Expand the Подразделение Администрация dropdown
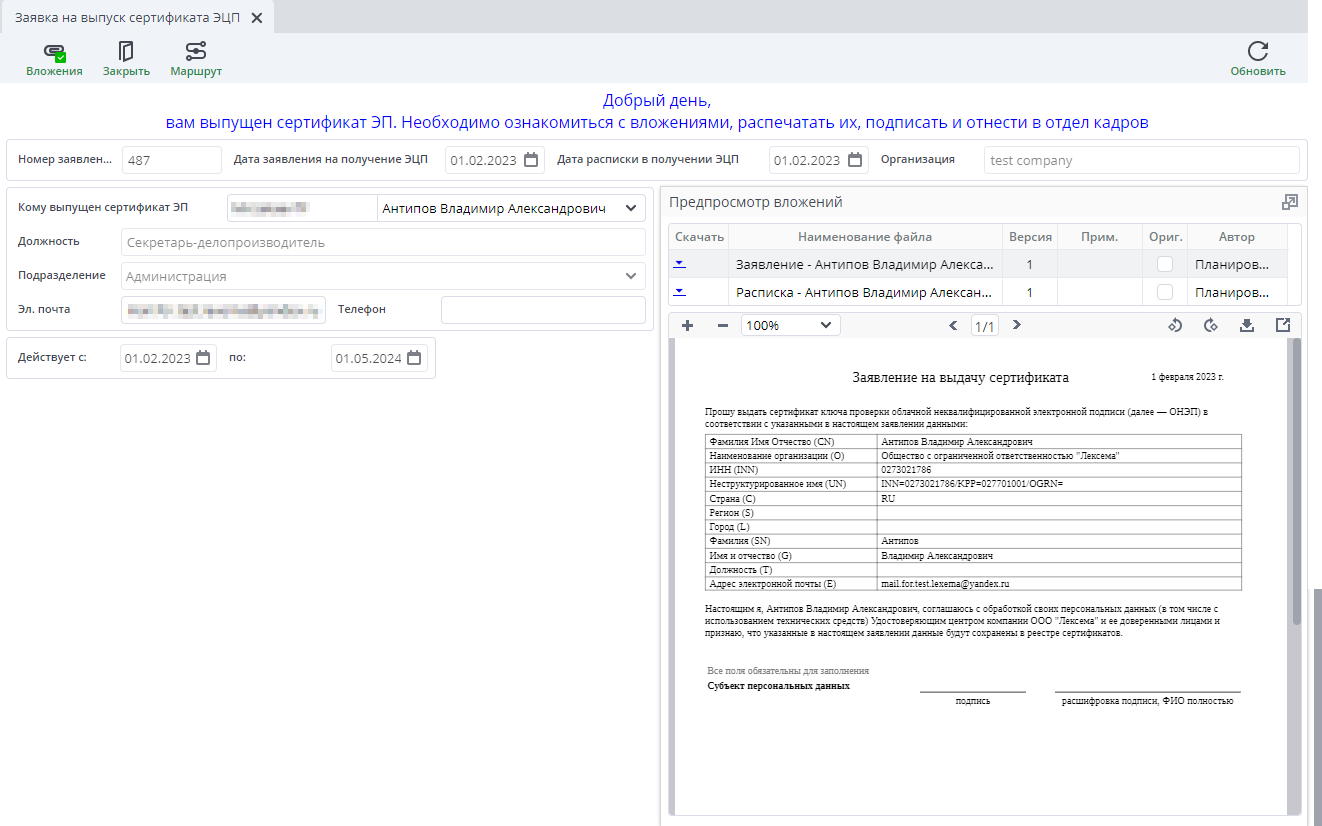The height and width of the screenshot is (826, 1322). (630, 276)
